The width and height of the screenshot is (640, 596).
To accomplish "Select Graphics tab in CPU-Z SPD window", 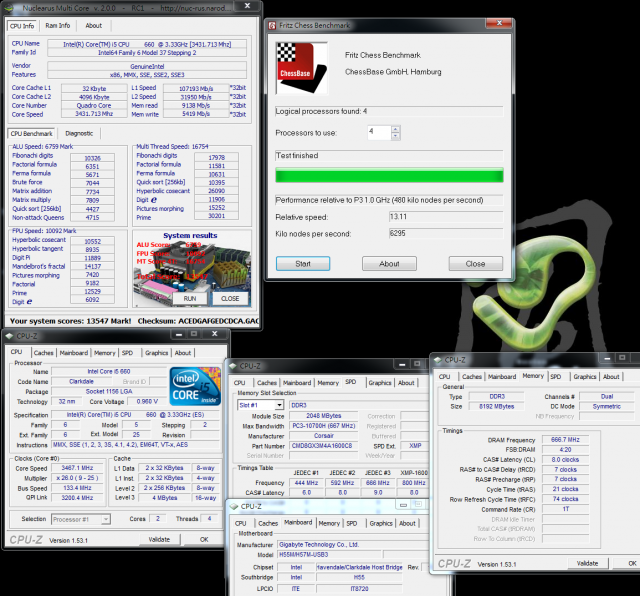I will (x=380, y=383).
